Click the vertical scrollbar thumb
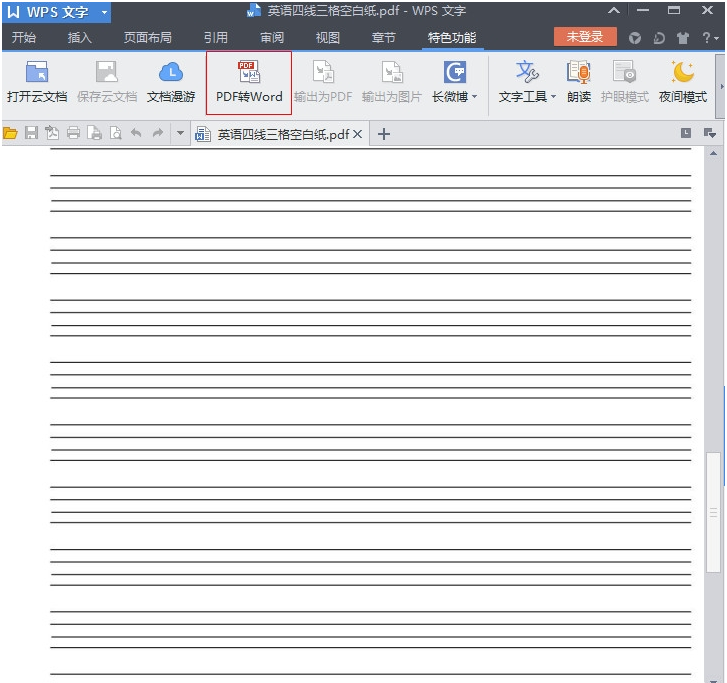The image size is (727, 683). point(713,510)
